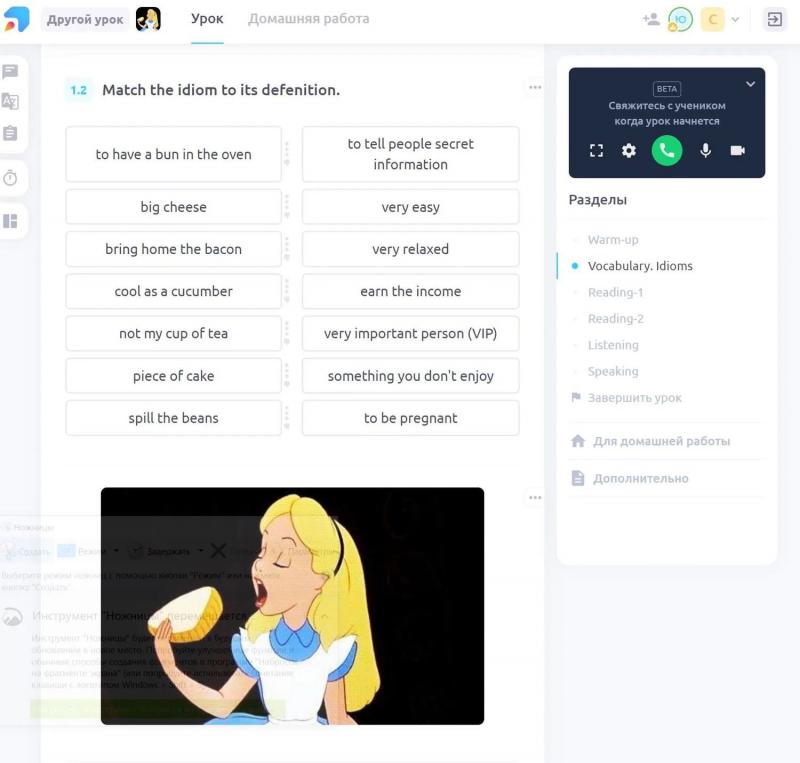Viewport: 800px width, 763px height.
Task: Open the notes clipboard icon in sidebar
Action: click(10, 133)
